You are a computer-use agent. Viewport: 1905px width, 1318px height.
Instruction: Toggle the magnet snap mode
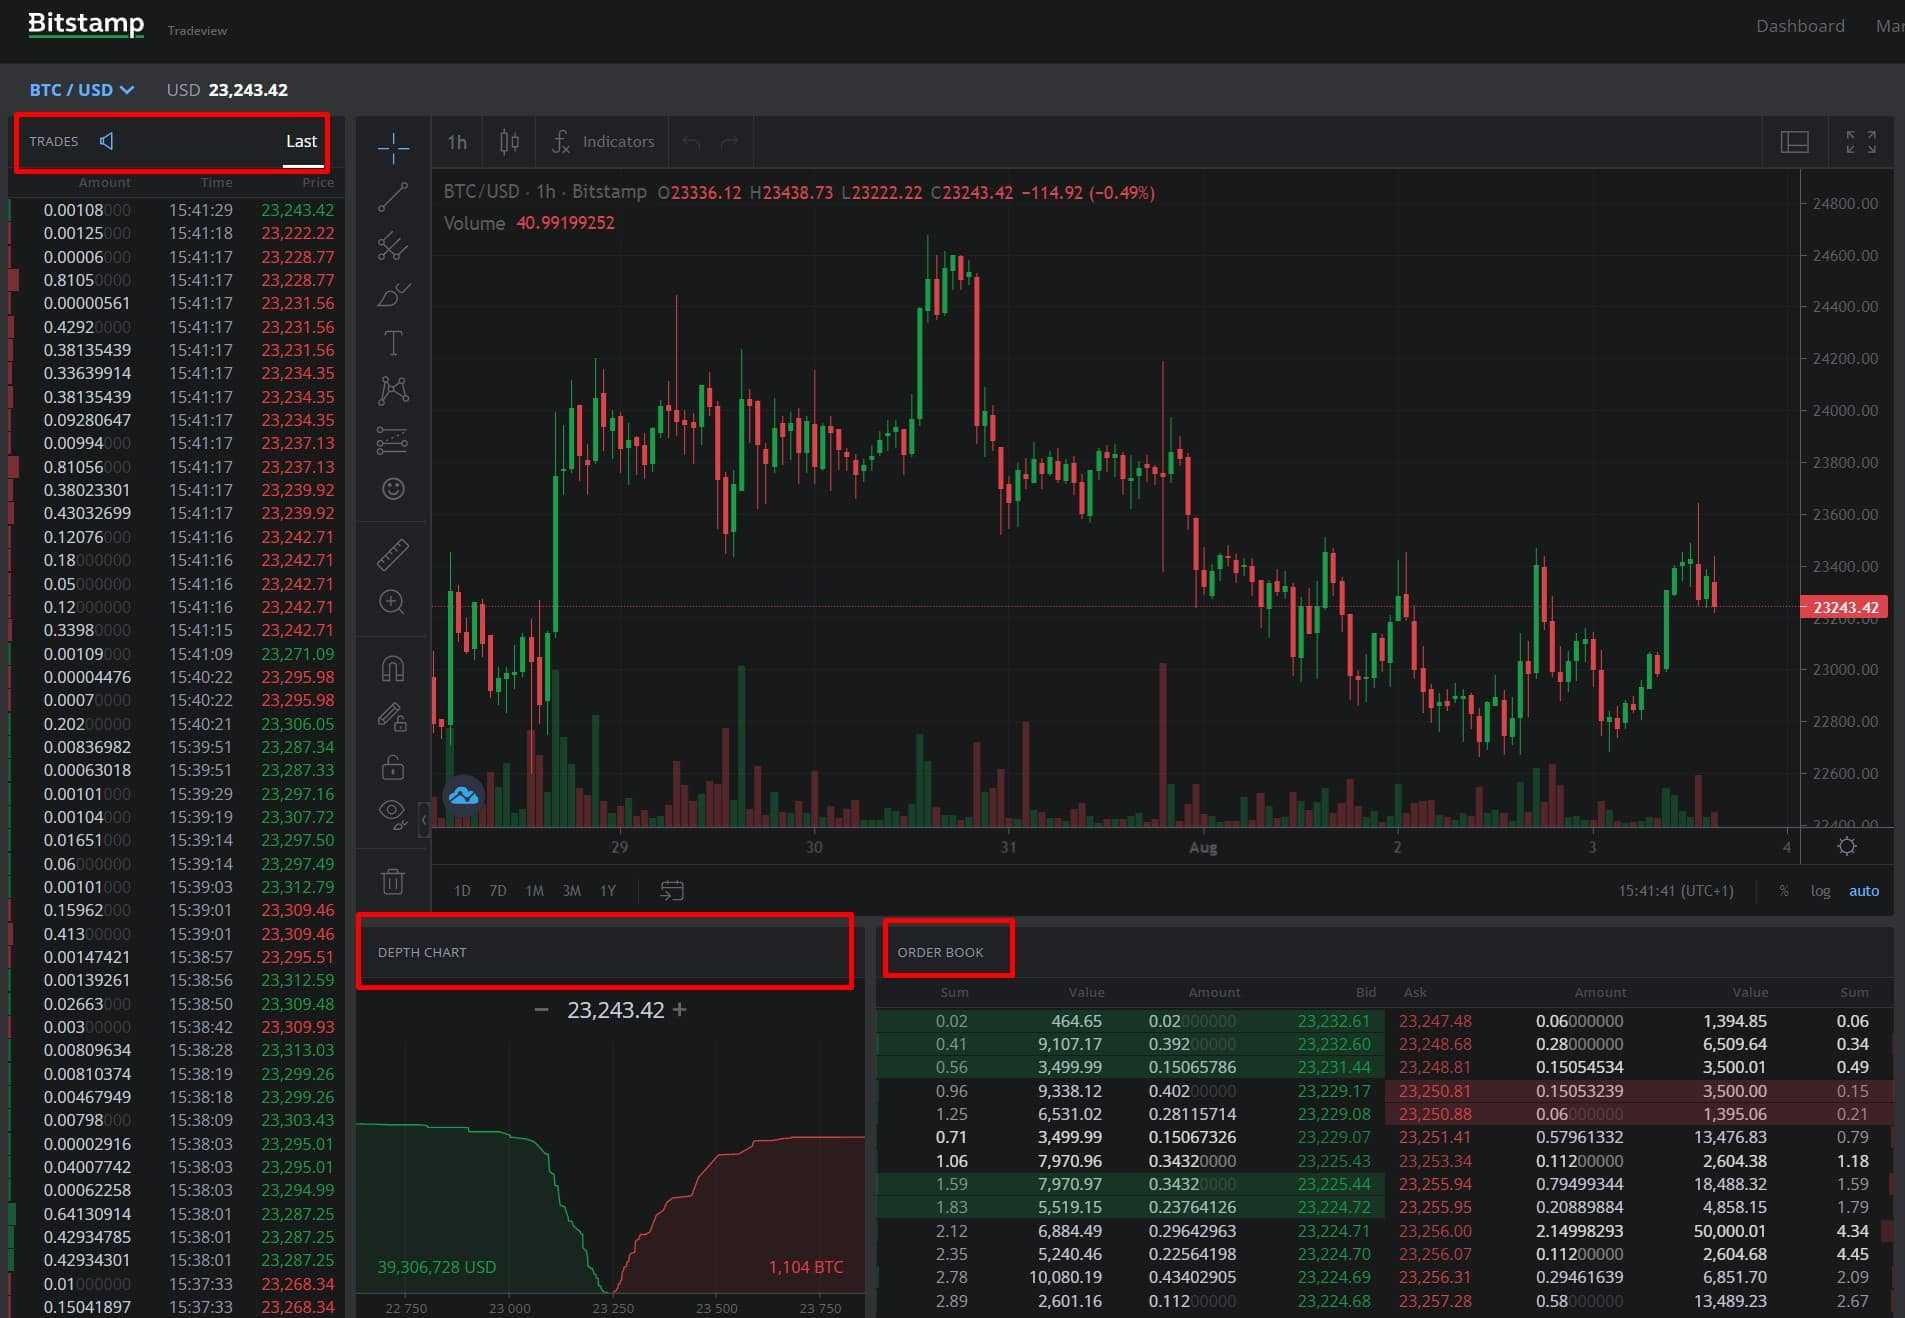[x=393, y=668]
